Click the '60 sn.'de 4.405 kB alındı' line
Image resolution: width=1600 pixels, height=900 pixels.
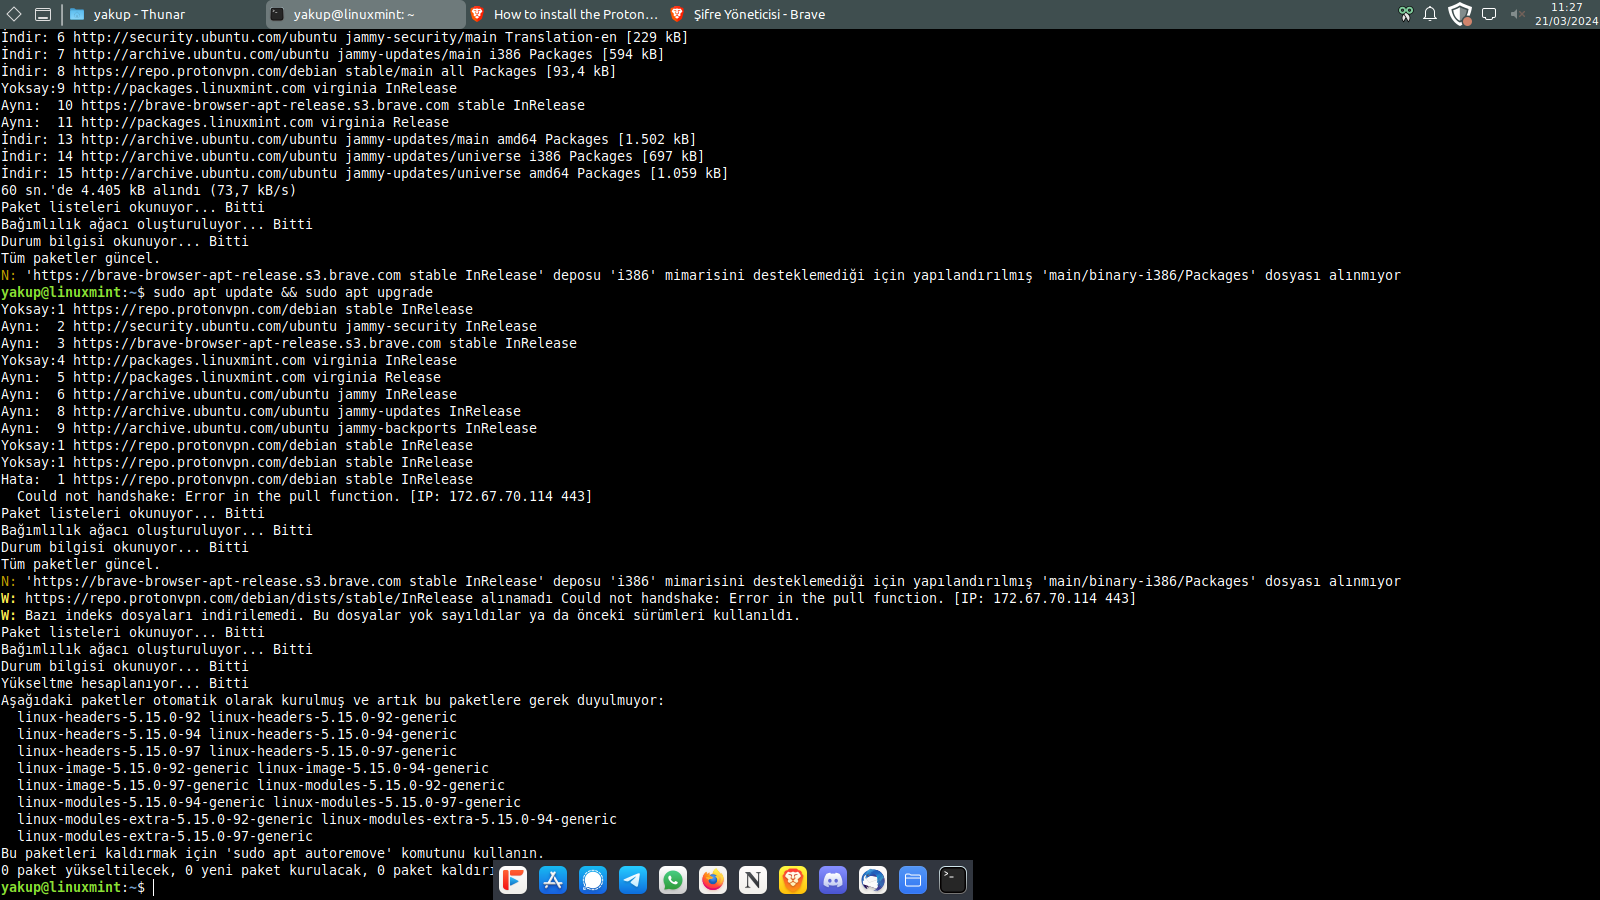click(149, 190)
